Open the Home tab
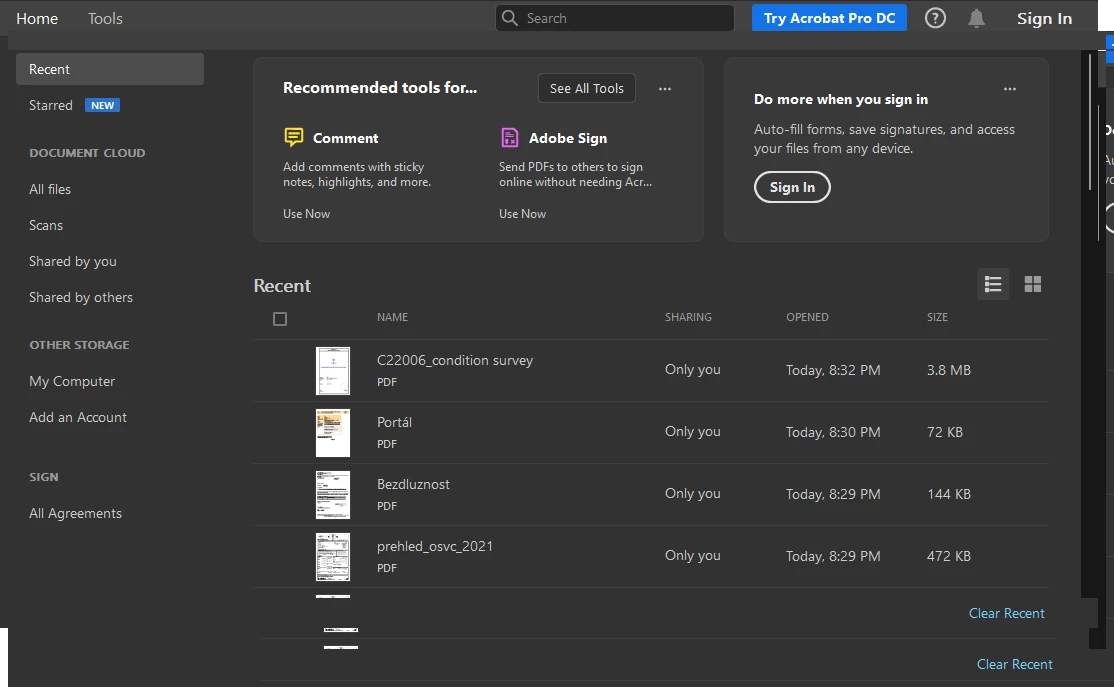Screen dimensions: 1114x687 (x=37, y=18)
